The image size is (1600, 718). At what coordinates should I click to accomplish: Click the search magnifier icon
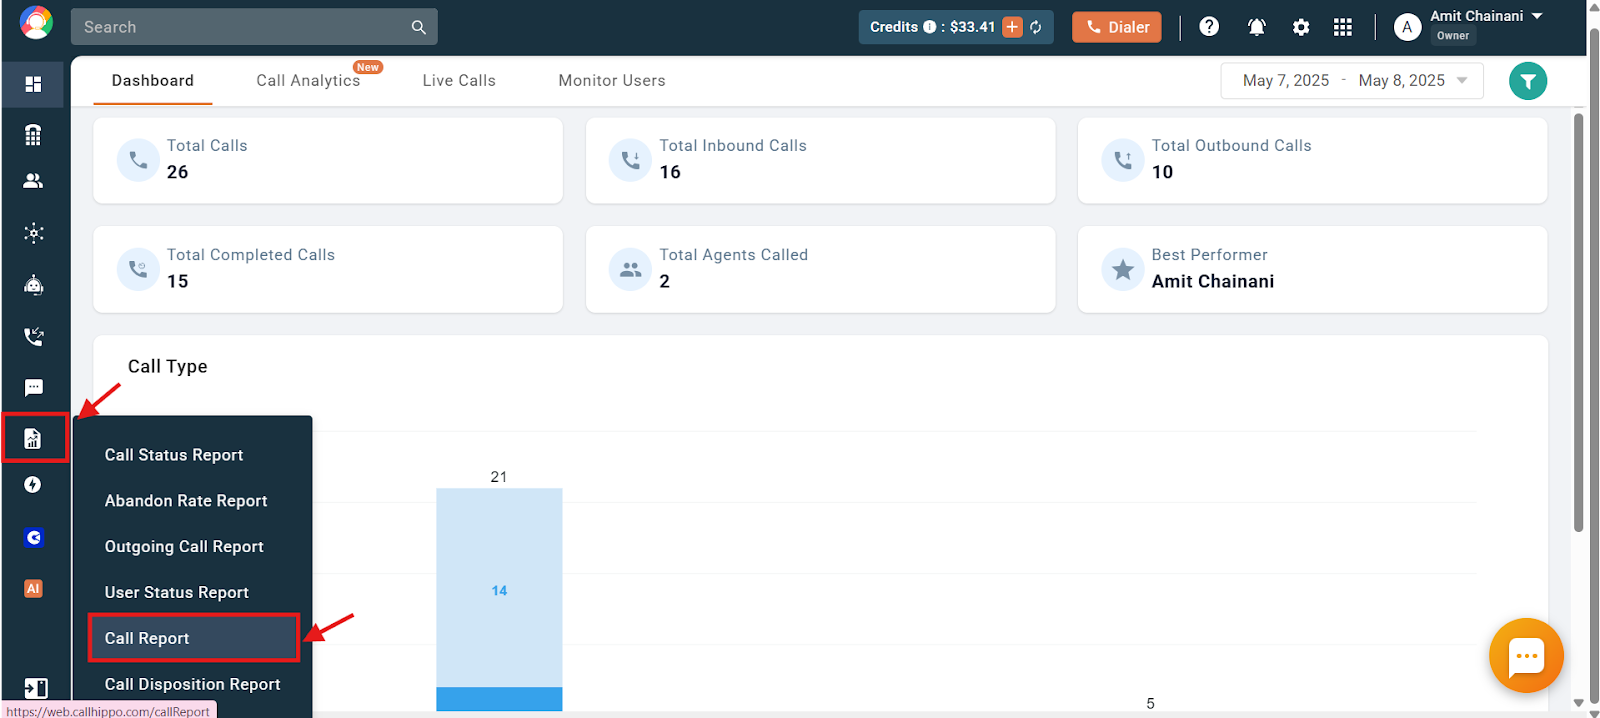point(418,27)
